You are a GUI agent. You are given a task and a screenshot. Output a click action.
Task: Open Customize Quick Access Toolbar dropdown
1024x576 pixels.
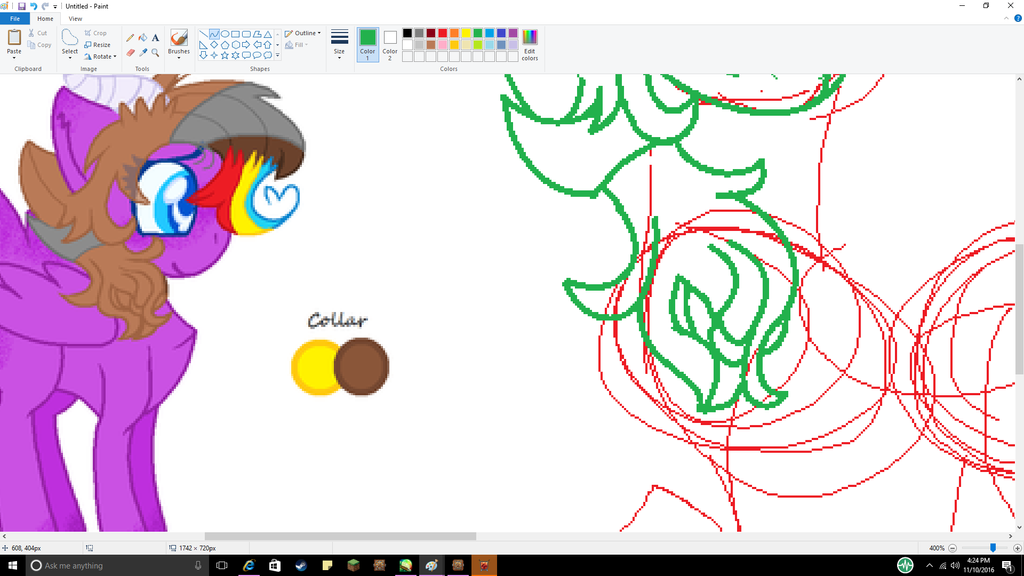[x=56, y=7]
